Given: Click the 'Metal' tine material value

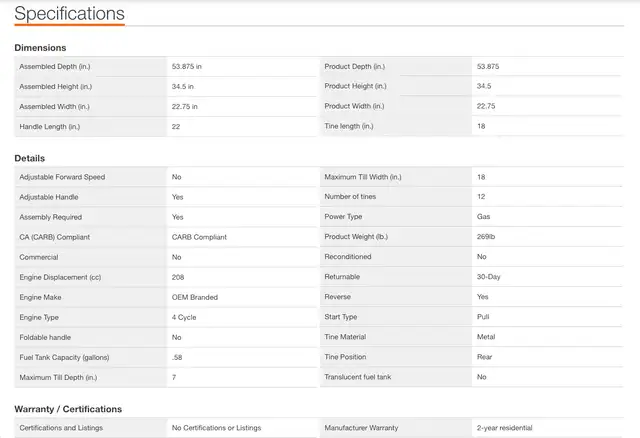Looking at the screenshot, I should (x=486, y=336).
